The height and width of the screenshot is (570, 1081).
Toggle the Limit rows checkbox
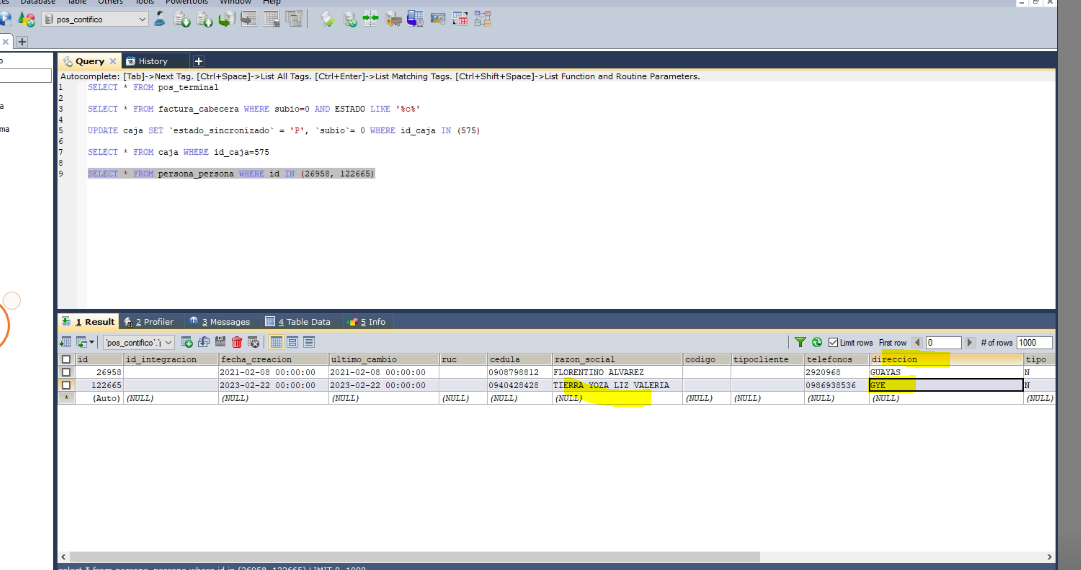[x=833, y=343]
